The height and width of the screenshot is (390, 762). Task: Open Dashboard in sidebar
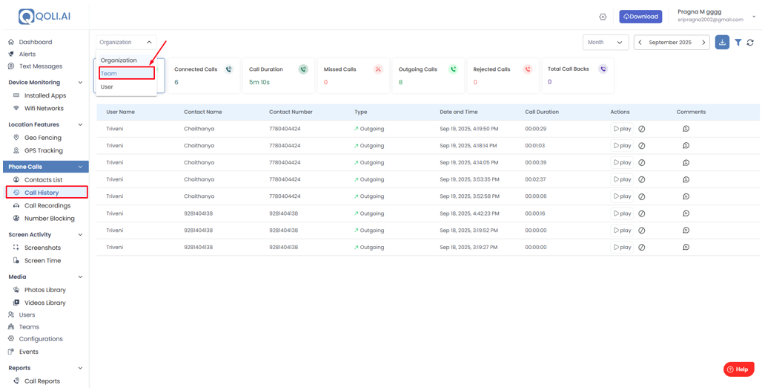(x=35, y=42)
